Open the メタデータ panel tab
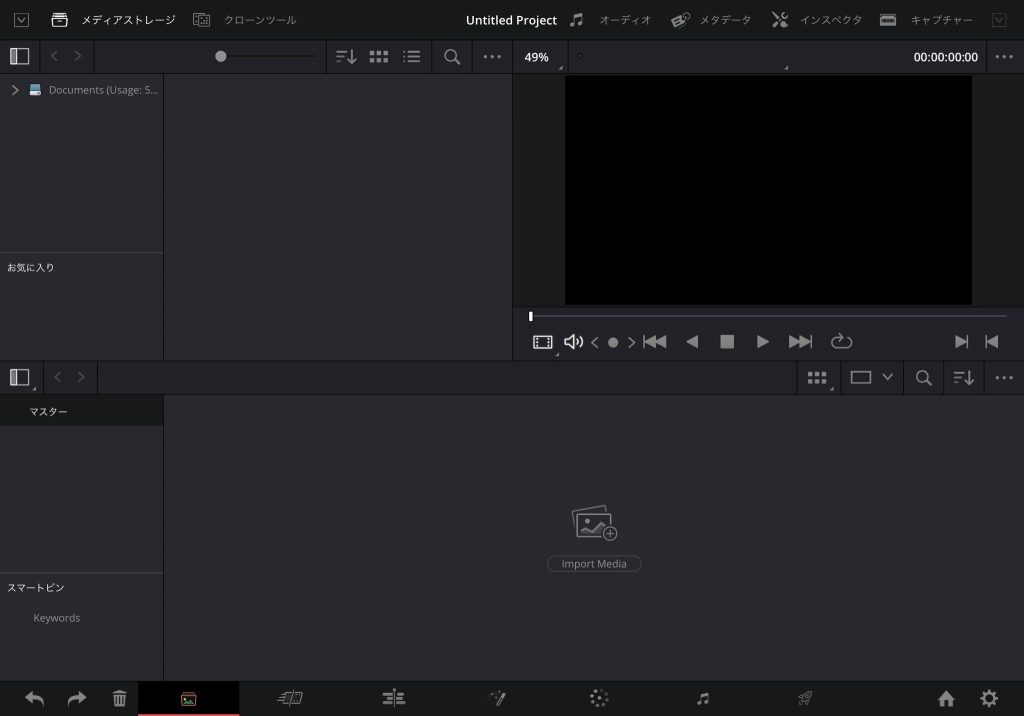Viewport: 1024px width, 716px height. tap(710, 20)
